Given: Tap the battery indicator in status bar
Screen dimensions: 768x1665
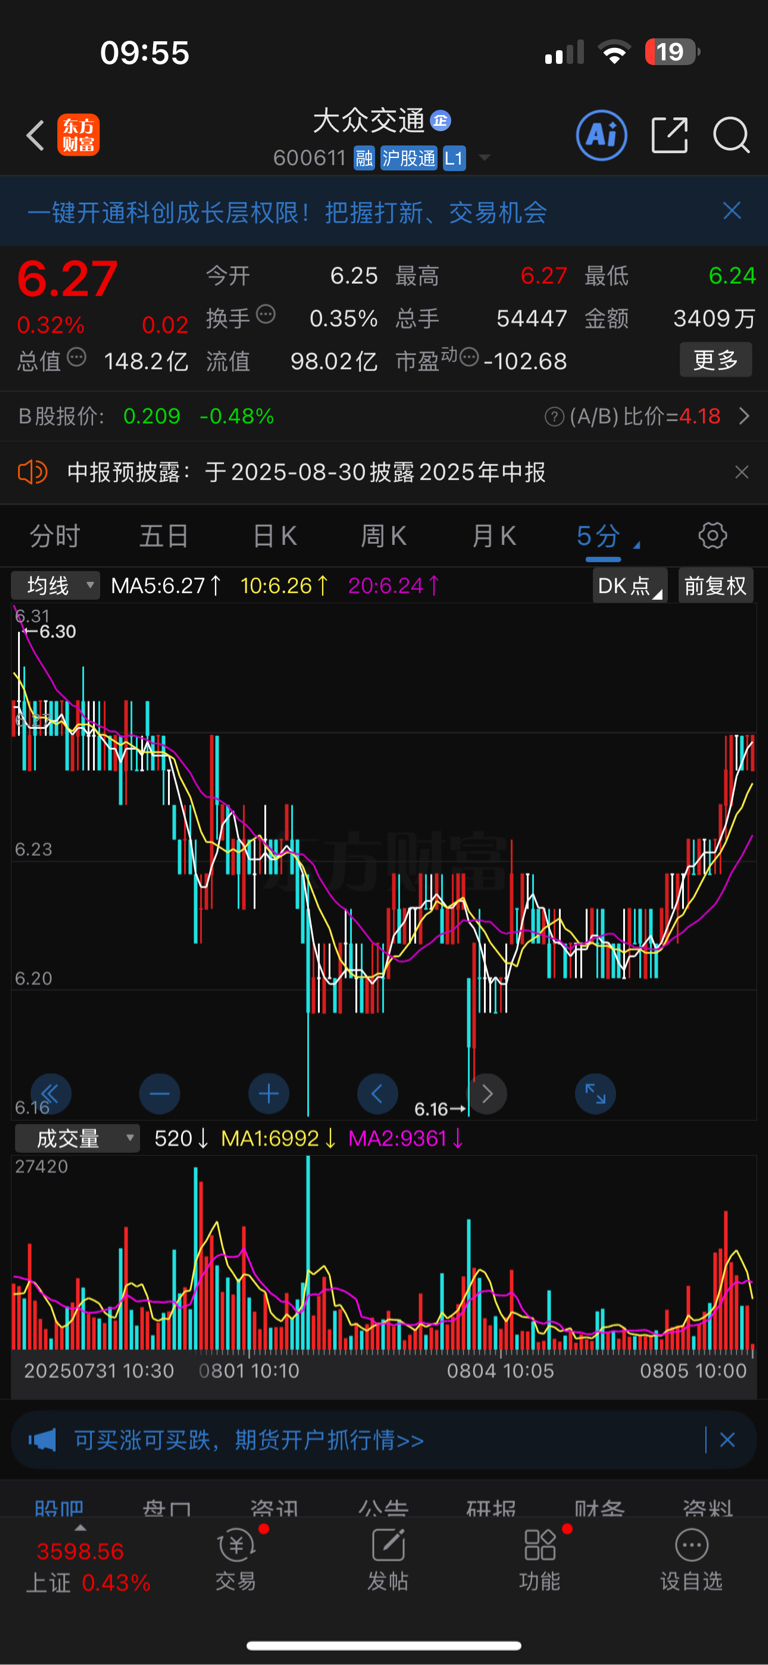Looking at the screenshot, I should 672,52.
